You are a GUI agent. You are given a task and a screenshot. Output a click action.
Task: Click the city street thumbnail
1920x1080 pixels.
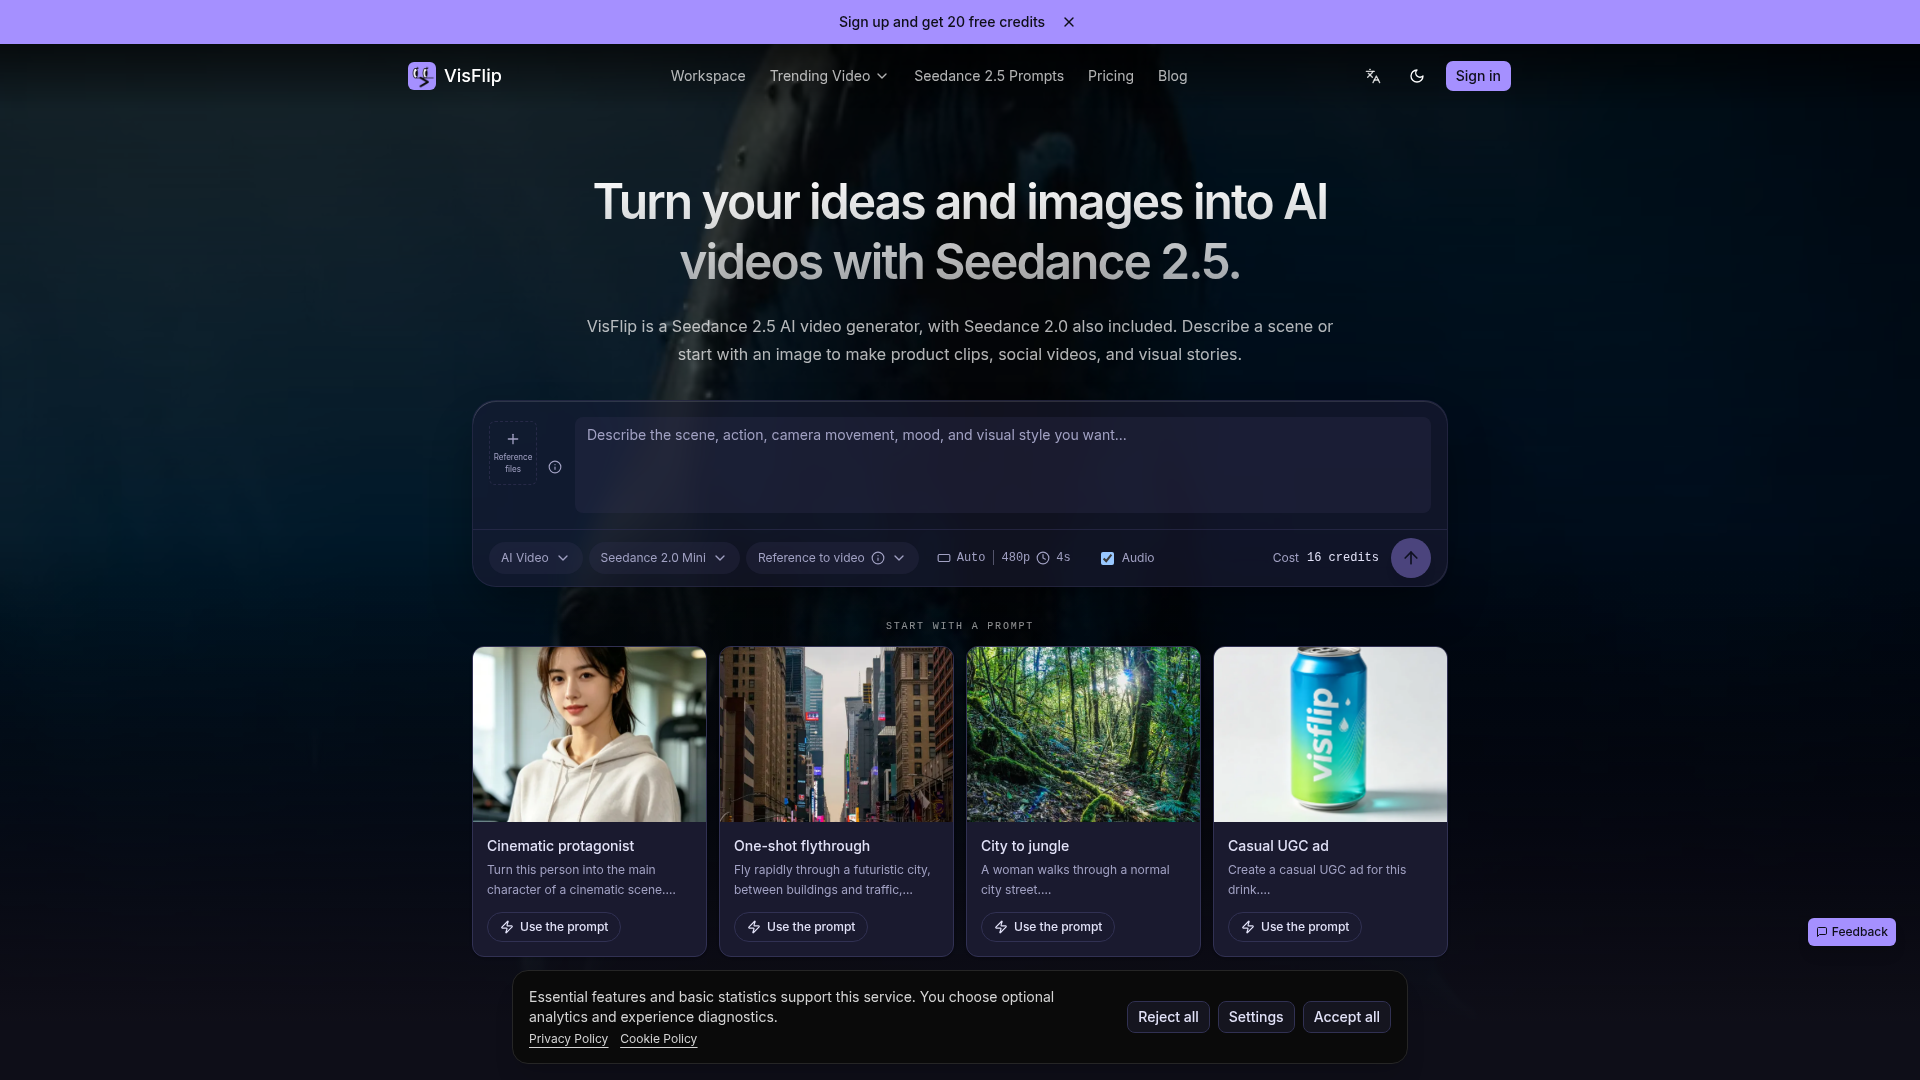pos(837,734)
